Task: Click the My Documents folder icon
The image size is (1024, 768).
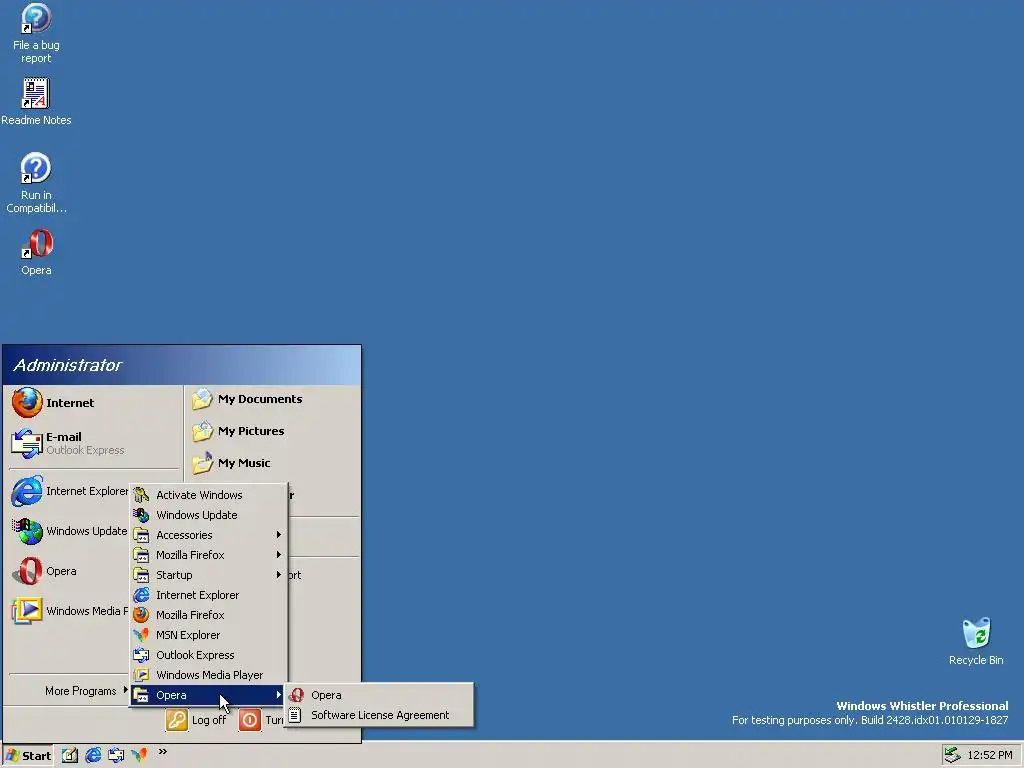Action: point(202,399)
